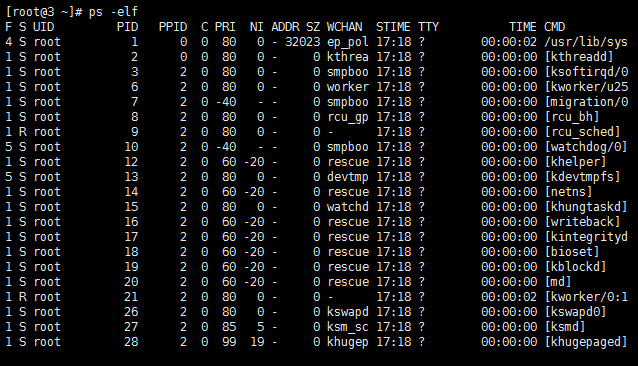This screenshot has height=366, width=638.
Task: Click the [khelper] process name
Action: pyautogui.click(x=575, y=162)
